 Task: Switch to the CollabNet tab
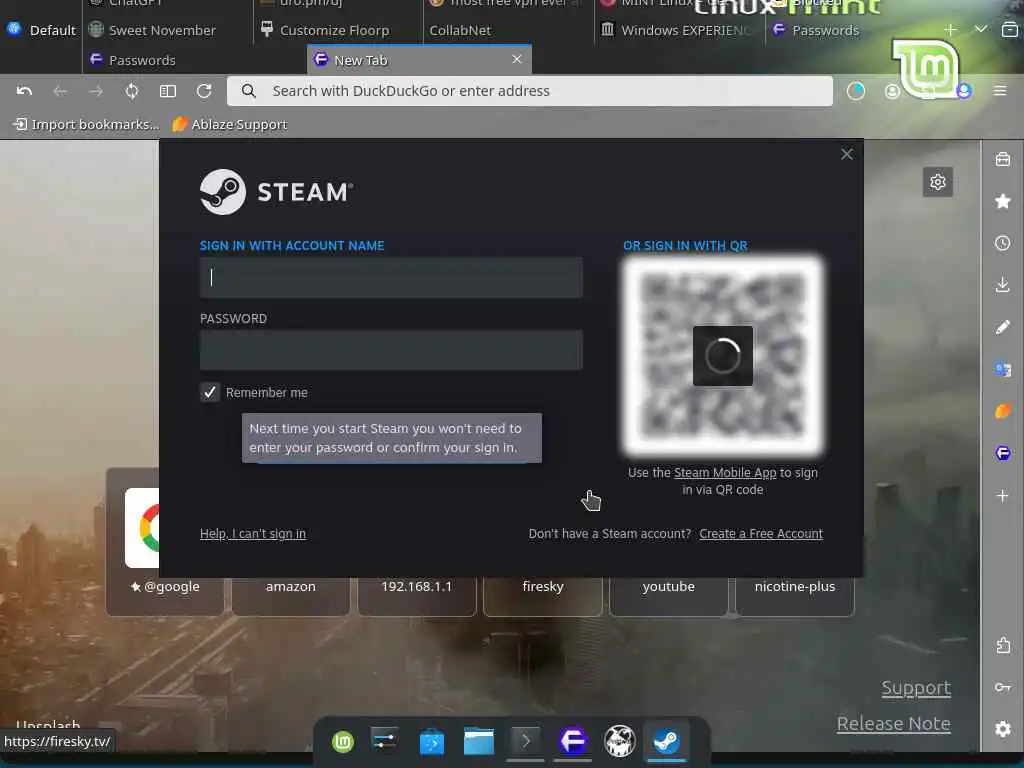click(x=460, y=30)
